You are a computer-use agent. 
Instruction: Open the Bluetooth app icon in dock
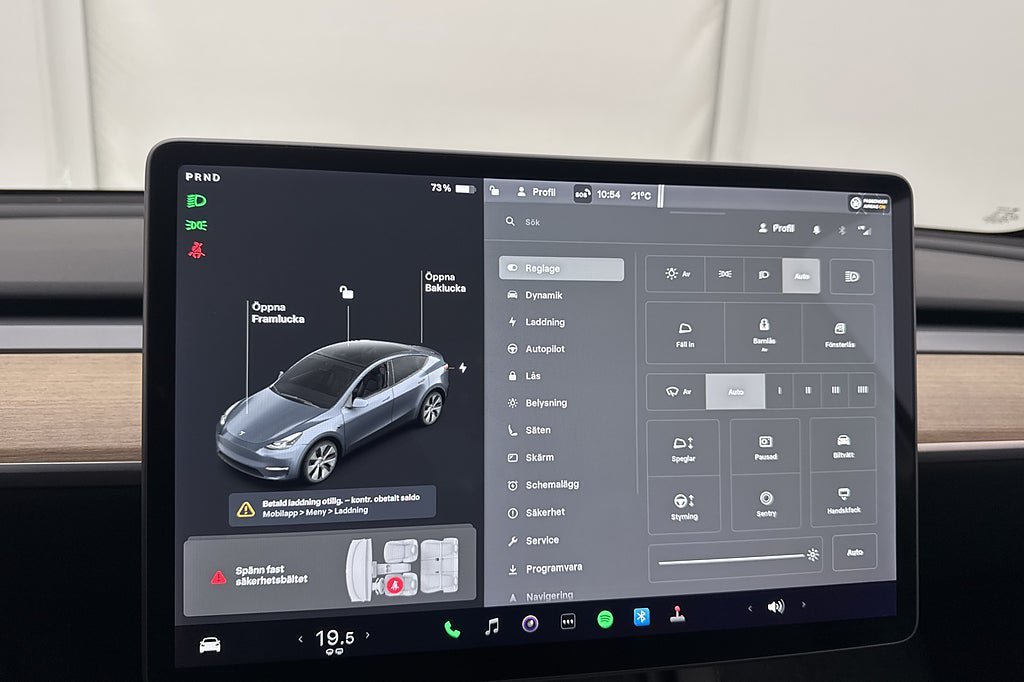tap(641, 617)
